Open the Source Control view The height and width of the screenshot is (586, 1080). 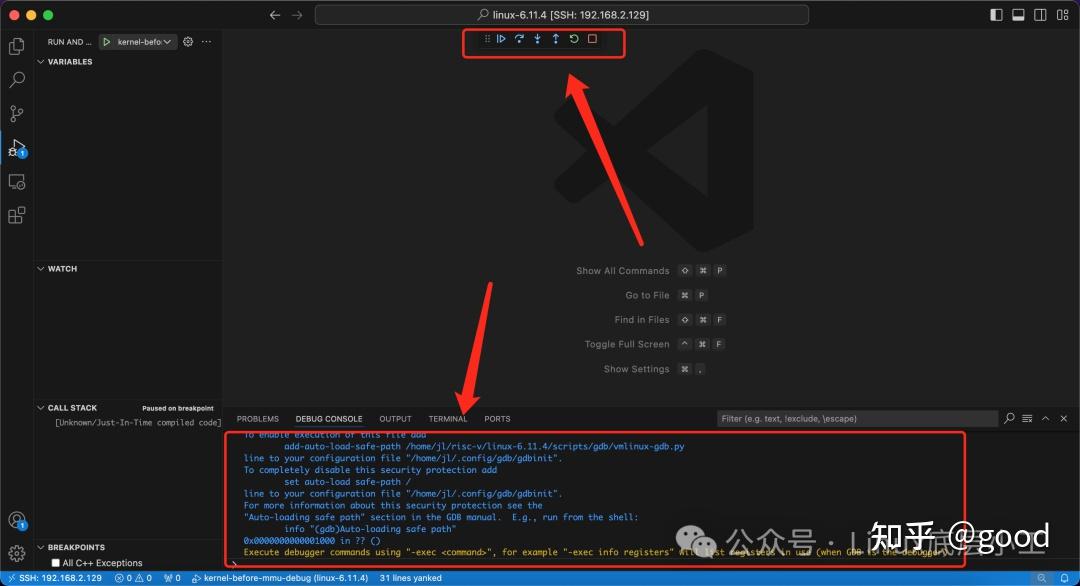coord(16,113)
